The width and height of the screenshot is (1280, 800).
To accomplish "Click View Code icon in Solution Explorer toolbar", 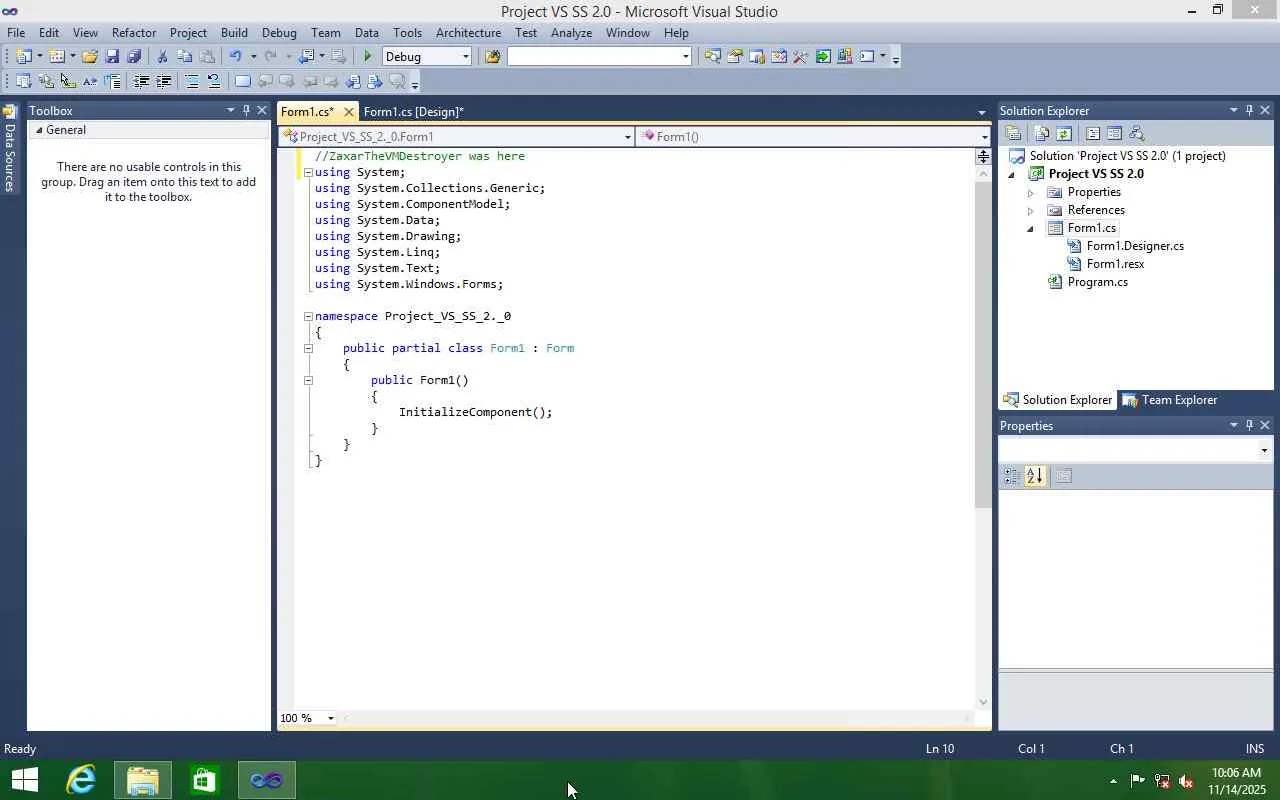I will click(x=1092, y=133).
